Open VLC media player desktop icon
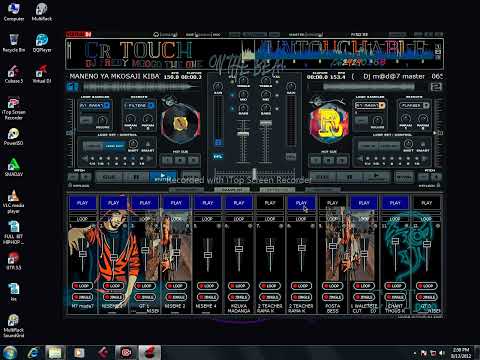 click(x=13, y=201)
